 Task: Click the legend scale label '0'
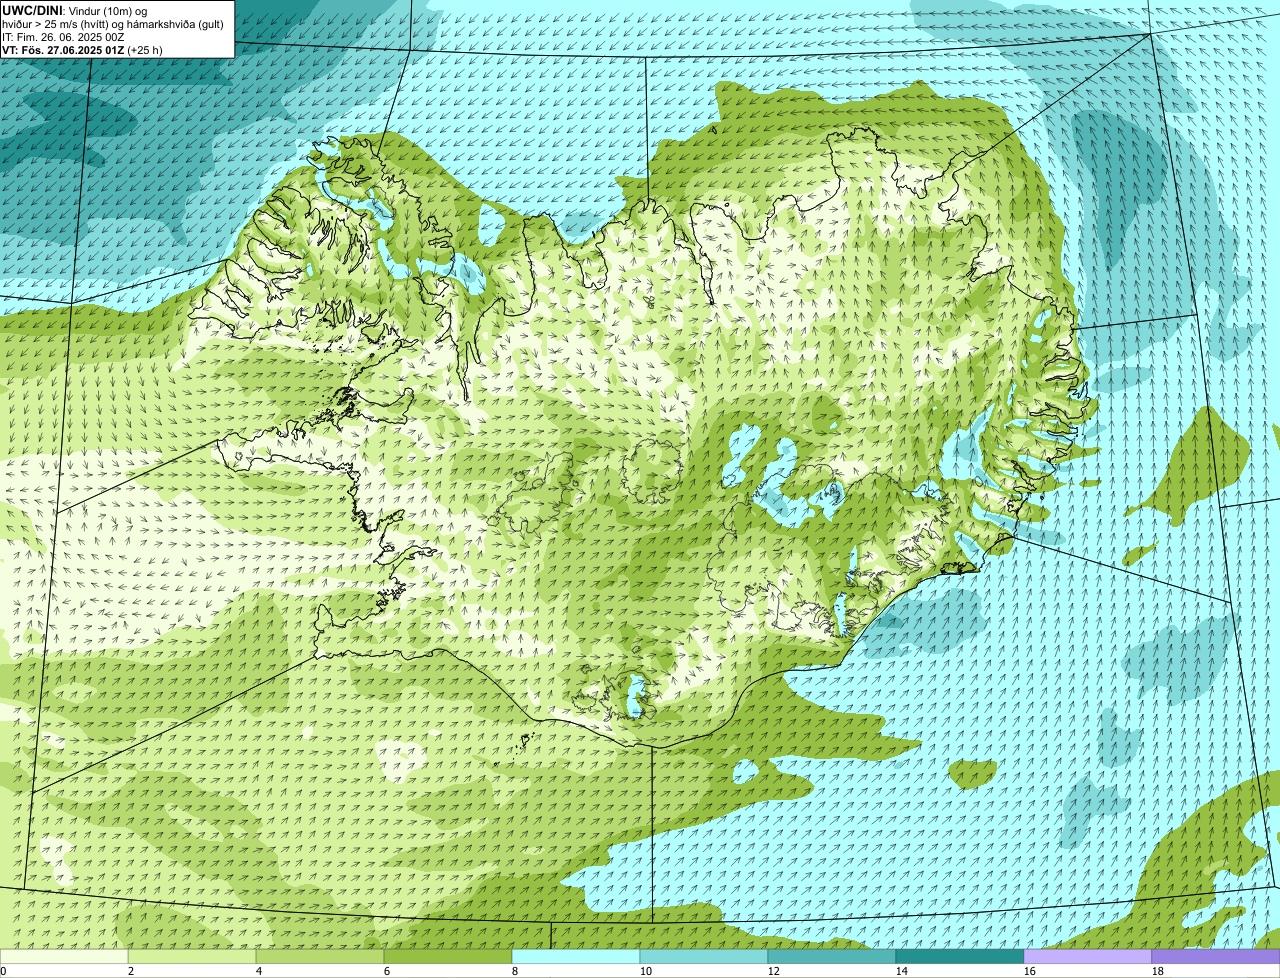coord(3,971)
